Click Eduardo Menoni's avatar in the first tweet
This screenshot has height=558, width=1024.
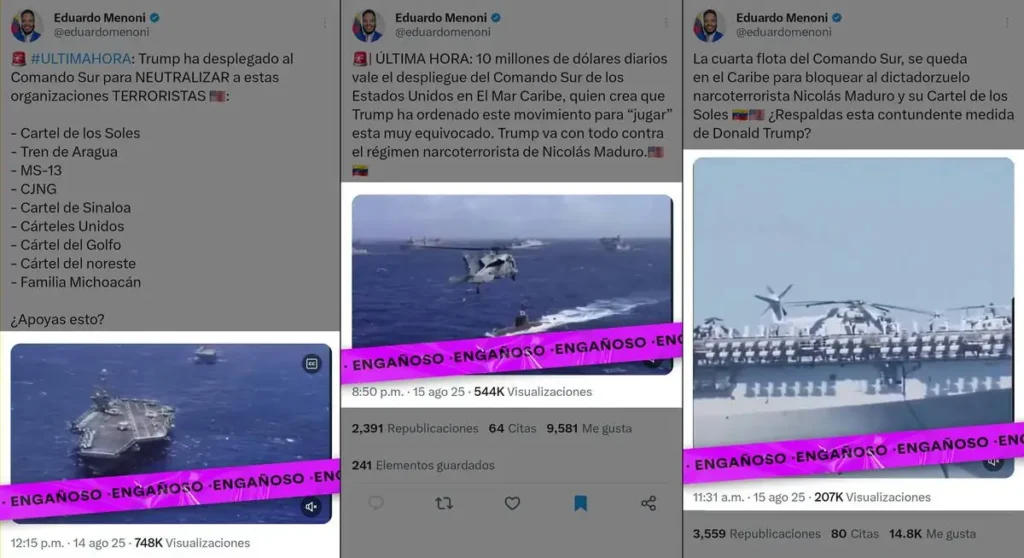pyautogui.click(x=27, y=25)
